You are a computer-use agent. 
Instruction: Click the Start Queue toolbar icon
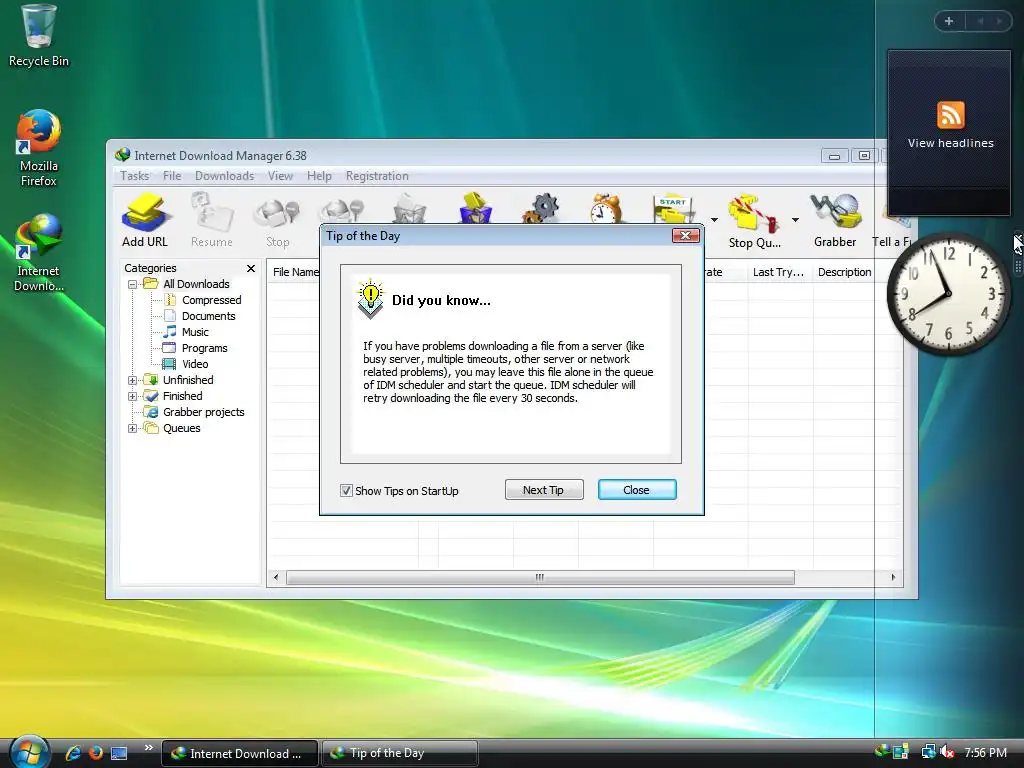tap(673, 208)
